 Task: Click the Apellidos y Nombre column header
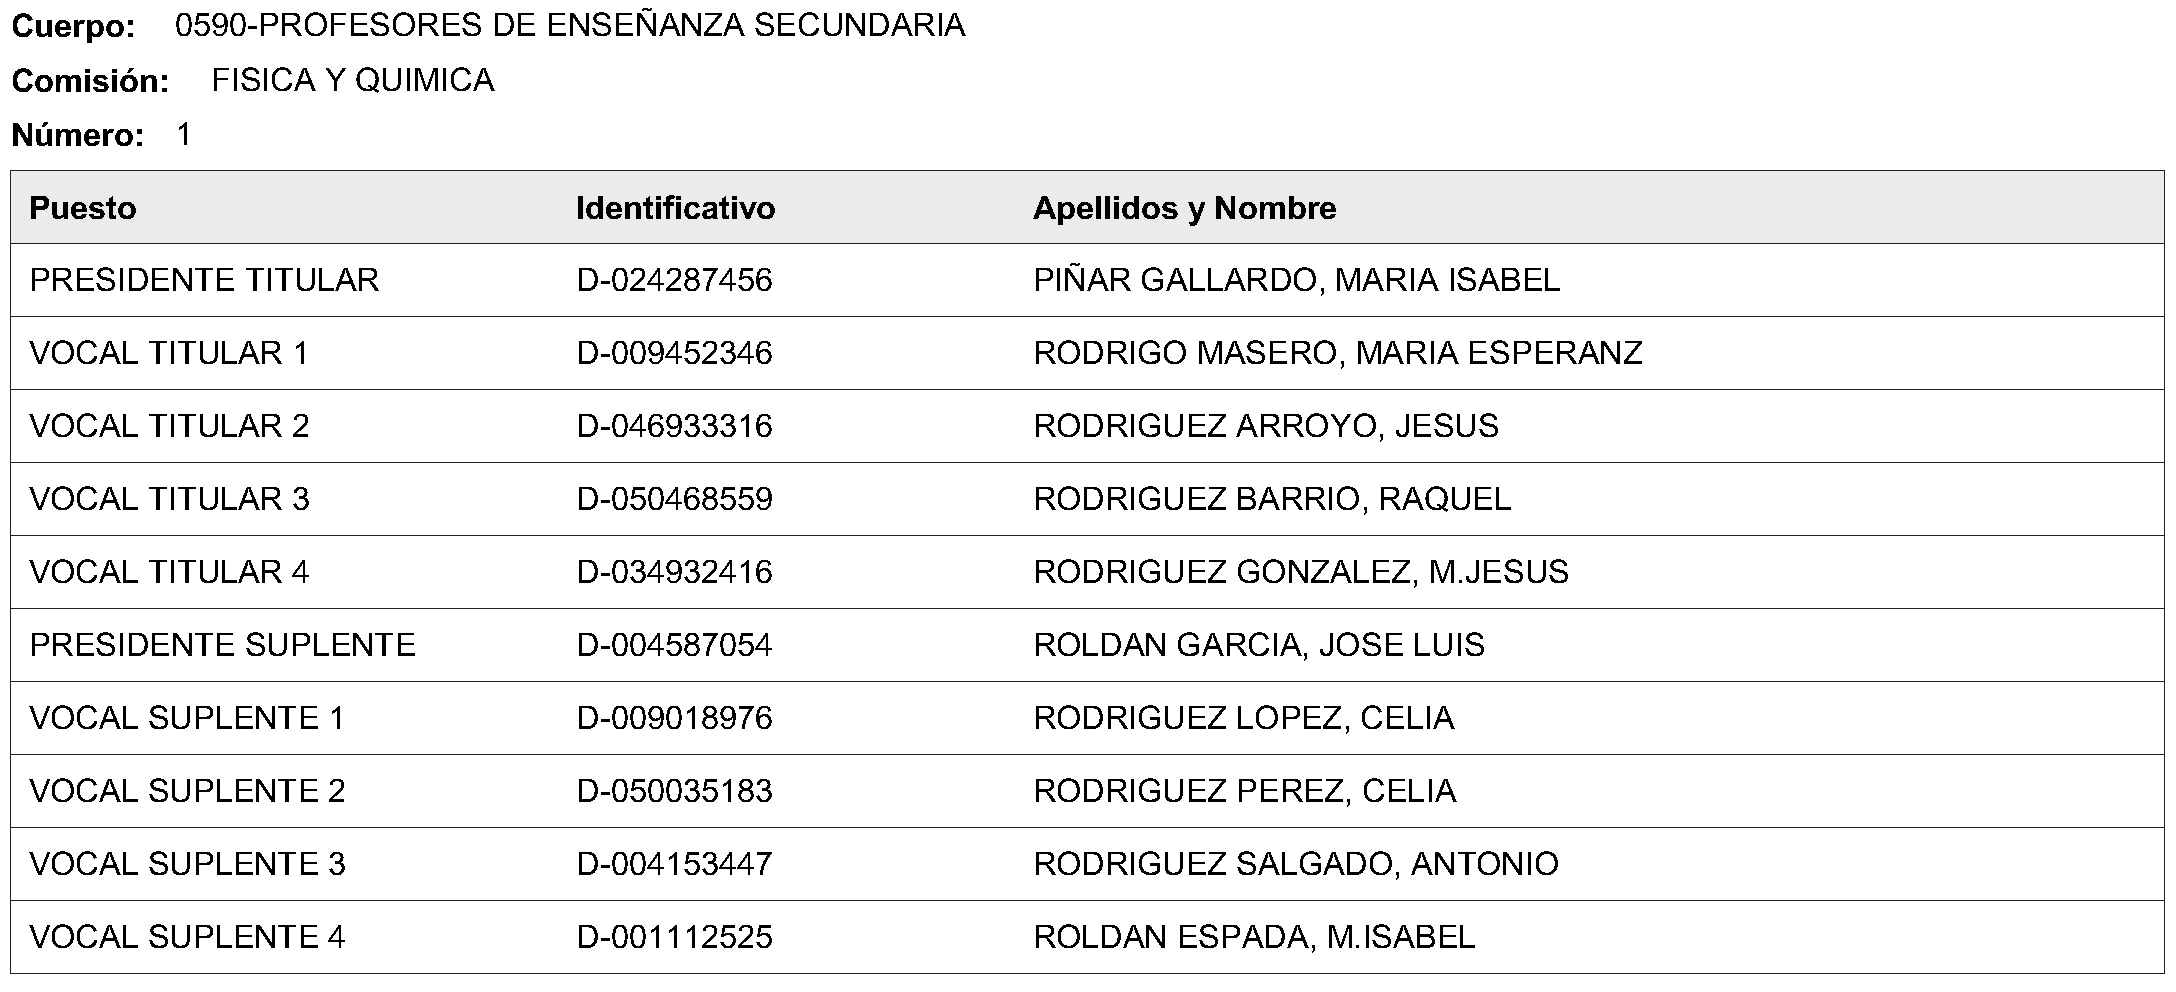[x=1185, y=208]
